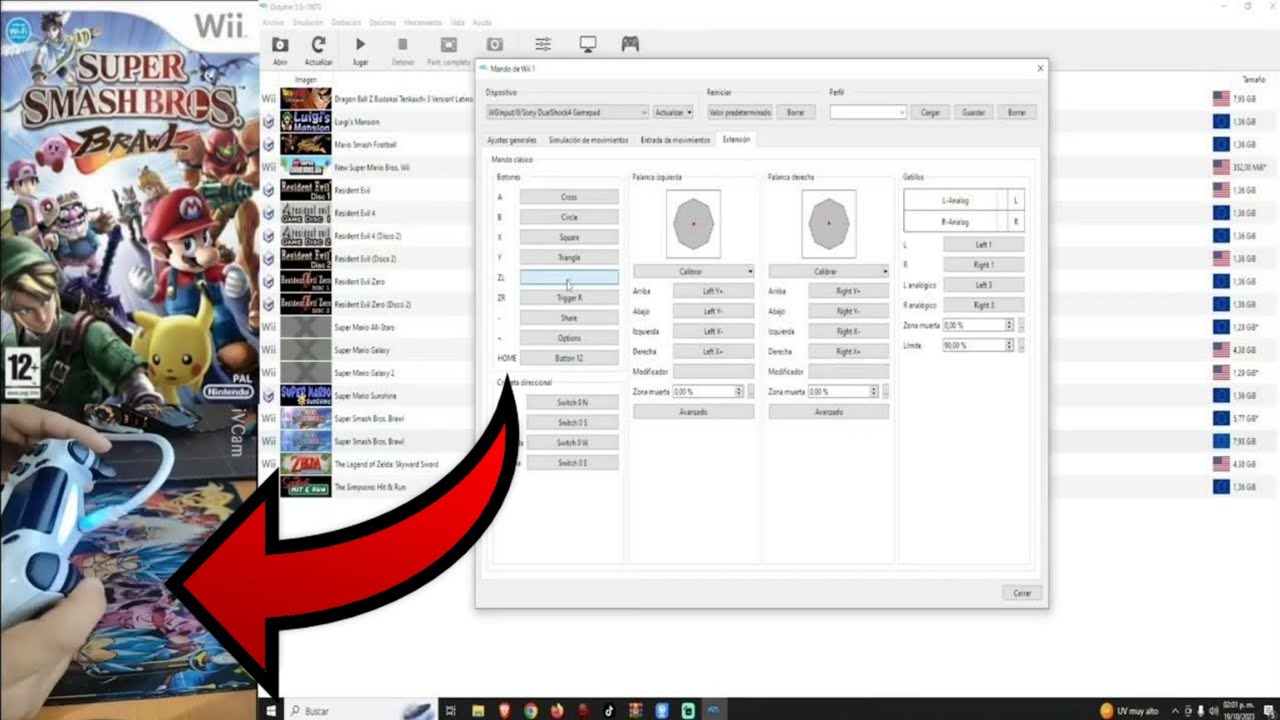Select the Luigi's Mansion game thumbnail
The height and width of the screenshot is (720, 1280).
(x=305, y=122)
